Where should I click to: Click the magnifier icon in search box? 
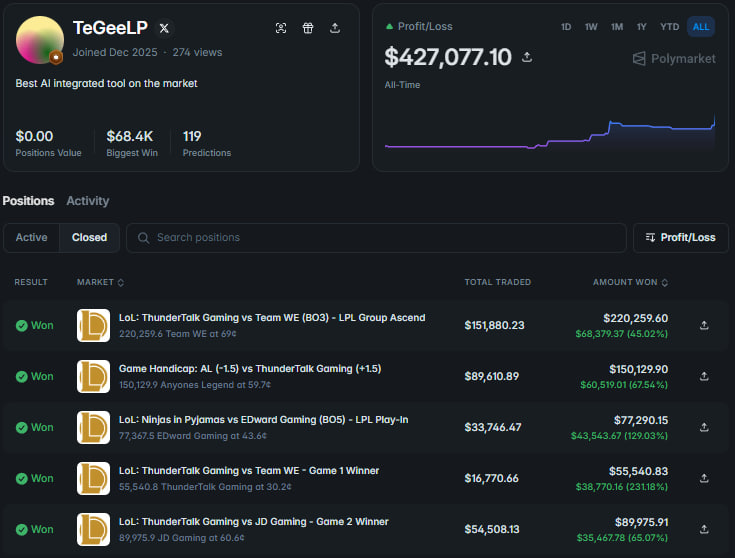click(143, 238)
